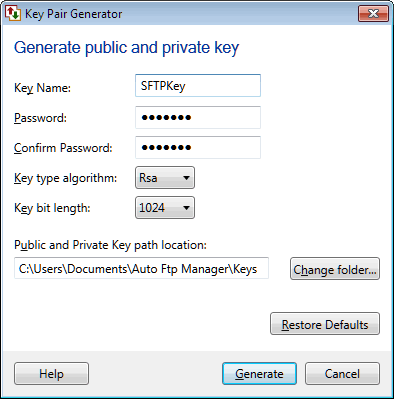
Task: Click the Key Pair Generator app icon
Action: (13, 13)
